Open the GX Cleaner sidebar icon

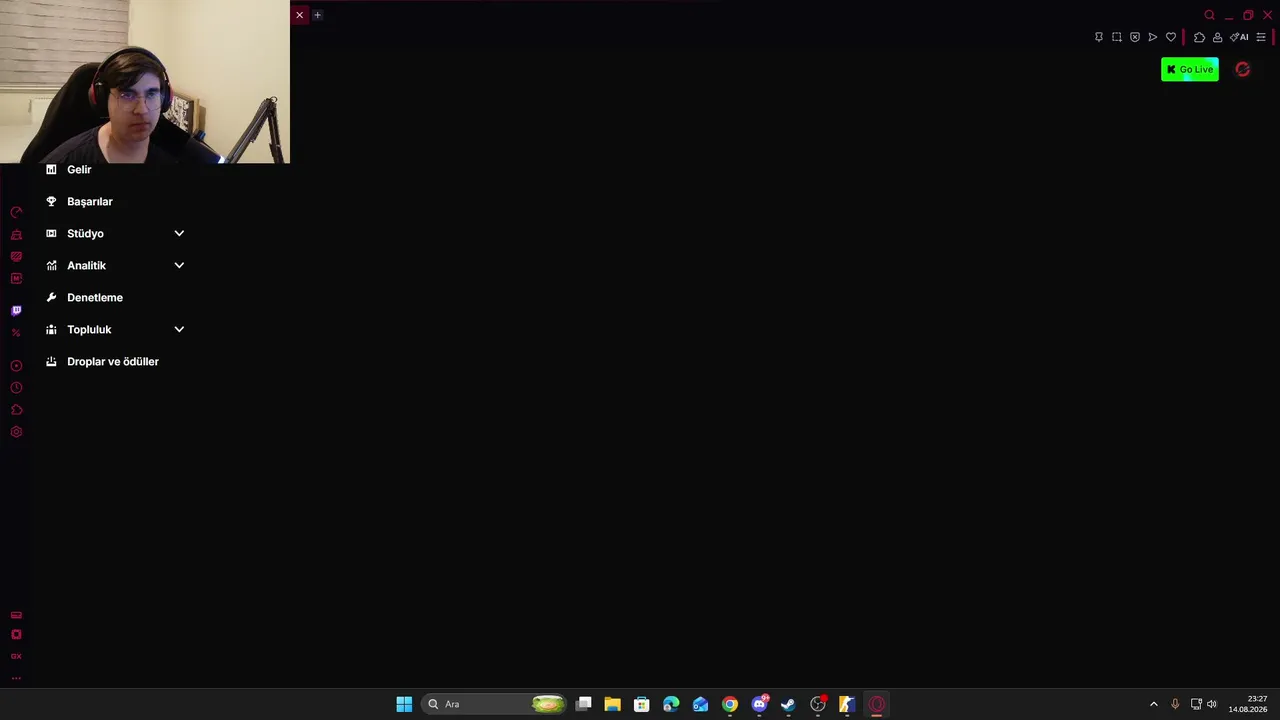(16, 235)
